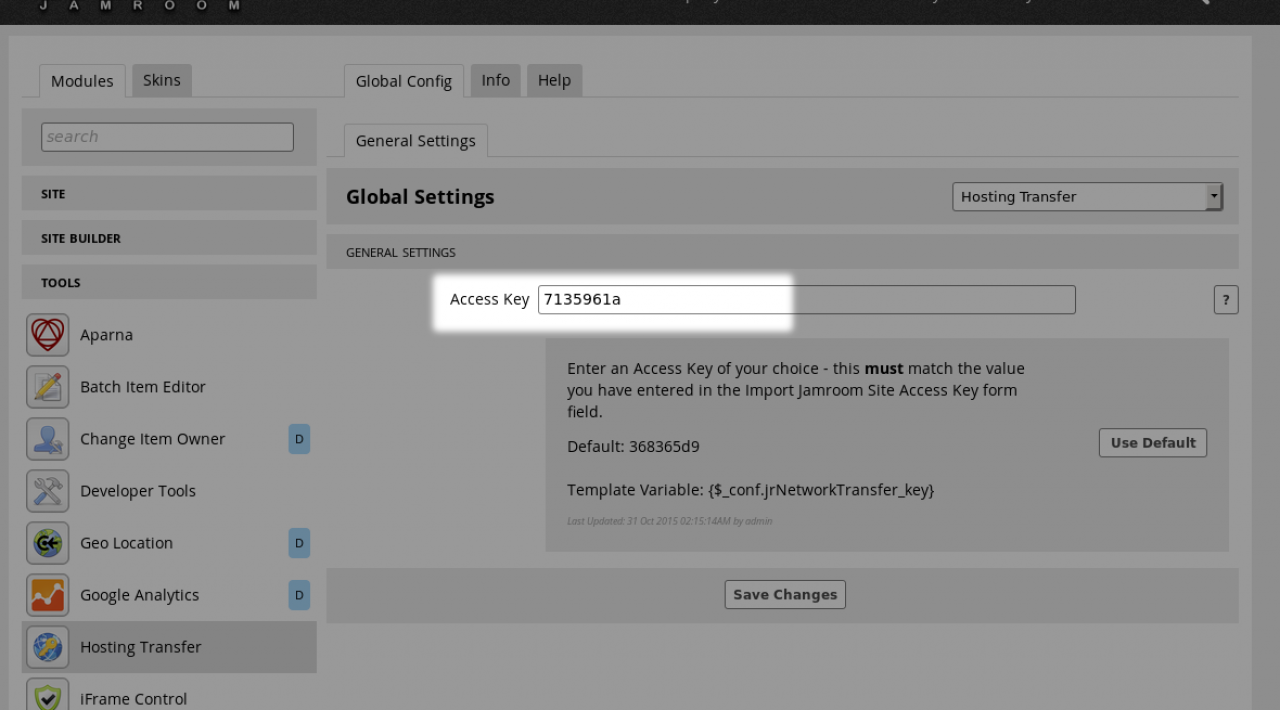The height and width of the screenshot is (710, 1280).
Task: Click the iFrame Control shield icon
Action: pyautogui.click(x=48, y=696)
